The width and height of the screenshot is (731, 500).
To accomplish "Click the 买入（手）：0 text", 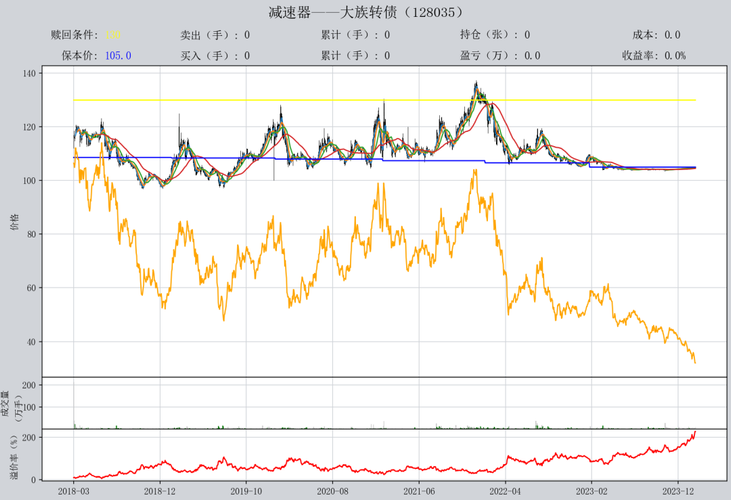I will [x=215, y=55].
